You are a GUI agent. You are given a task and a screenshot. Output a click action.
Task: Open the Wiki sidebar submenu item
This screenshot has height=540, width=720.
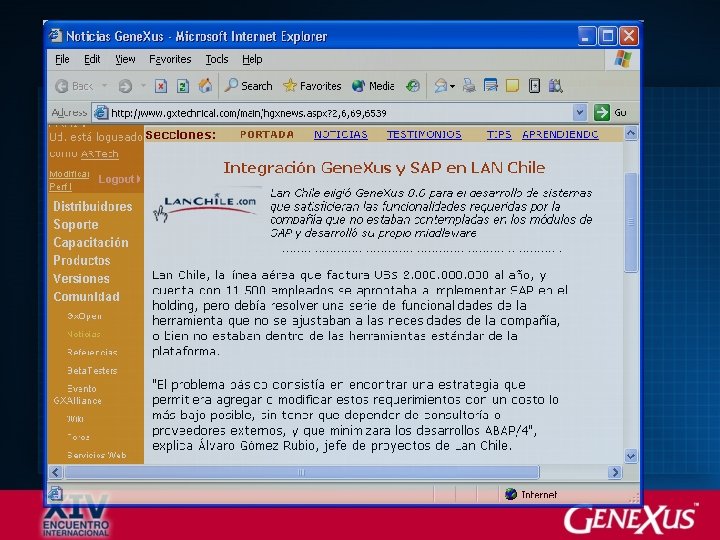(75, 419)
